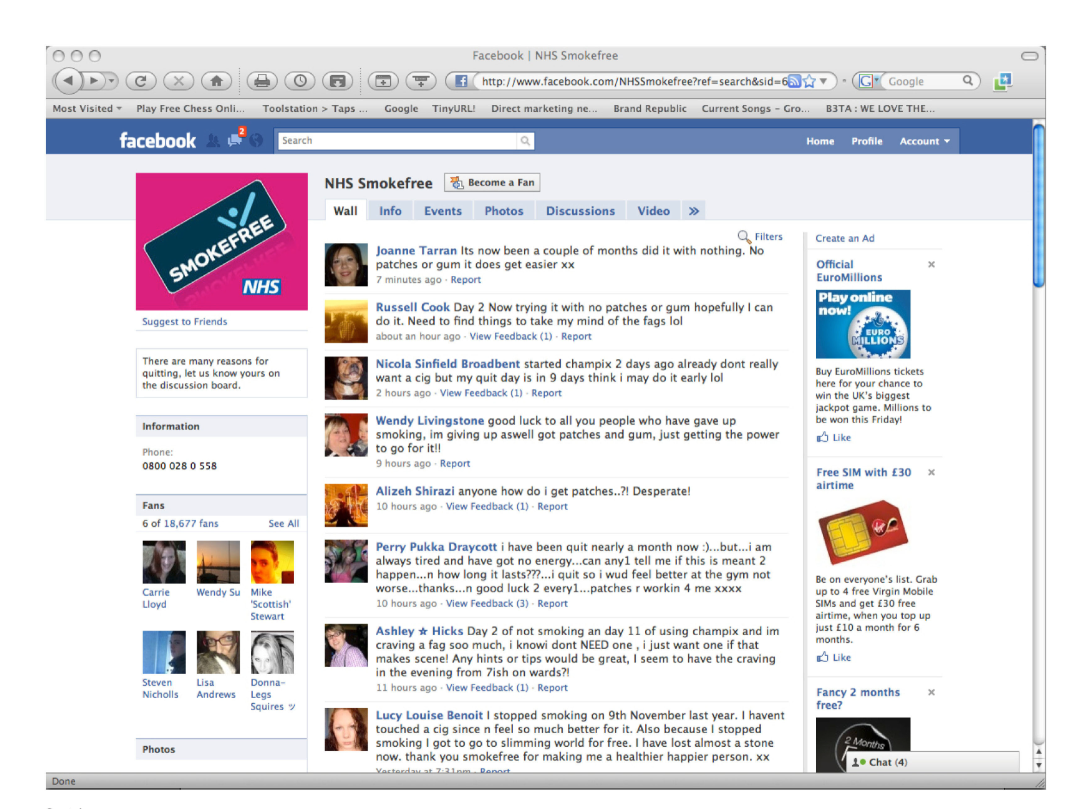Open the TinyURL! bookmark
Screen dimensions: 1092x809
point(453,109)
